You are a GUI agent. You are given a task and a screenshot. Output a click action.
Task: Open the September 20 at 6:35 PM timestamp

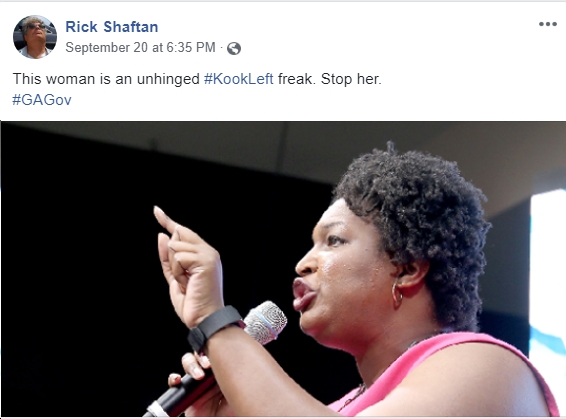tap(140, 47)
